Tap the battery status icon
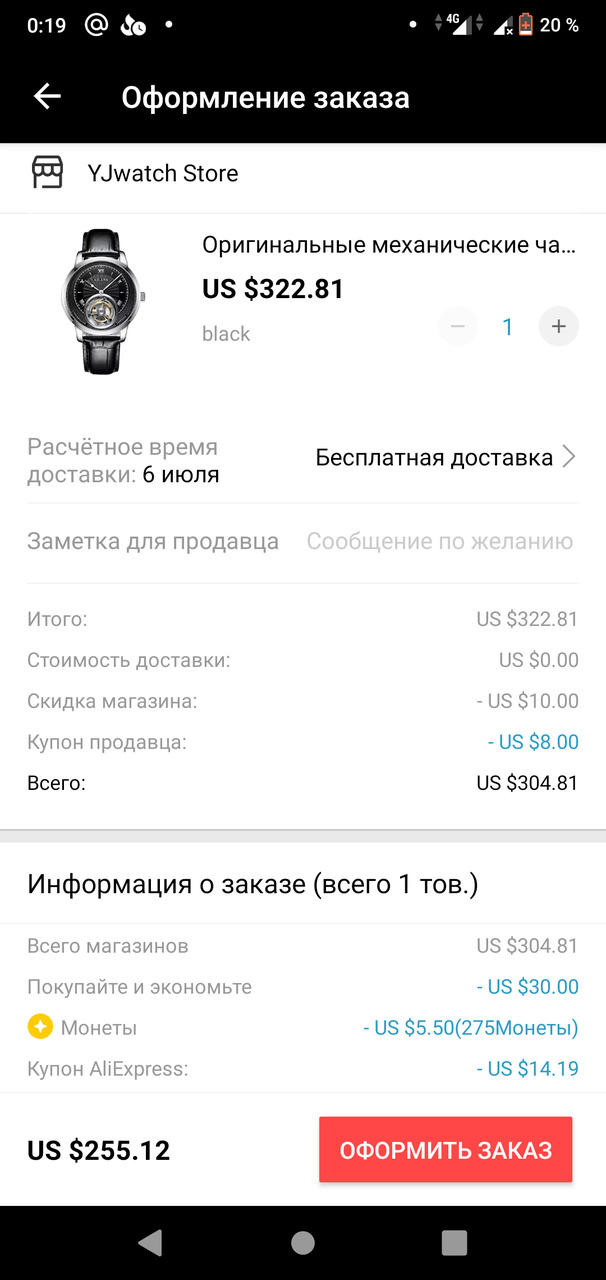 point(525,25)
